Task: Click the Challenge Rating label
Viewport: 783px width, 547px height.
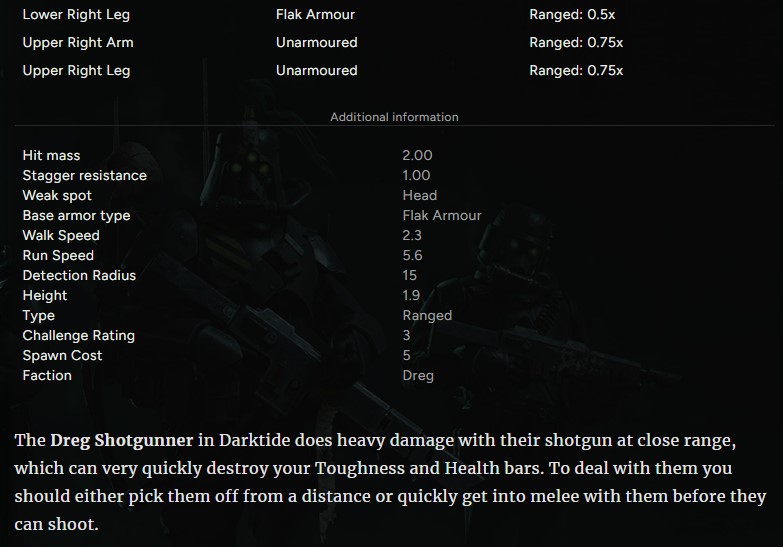Action: 78,335
